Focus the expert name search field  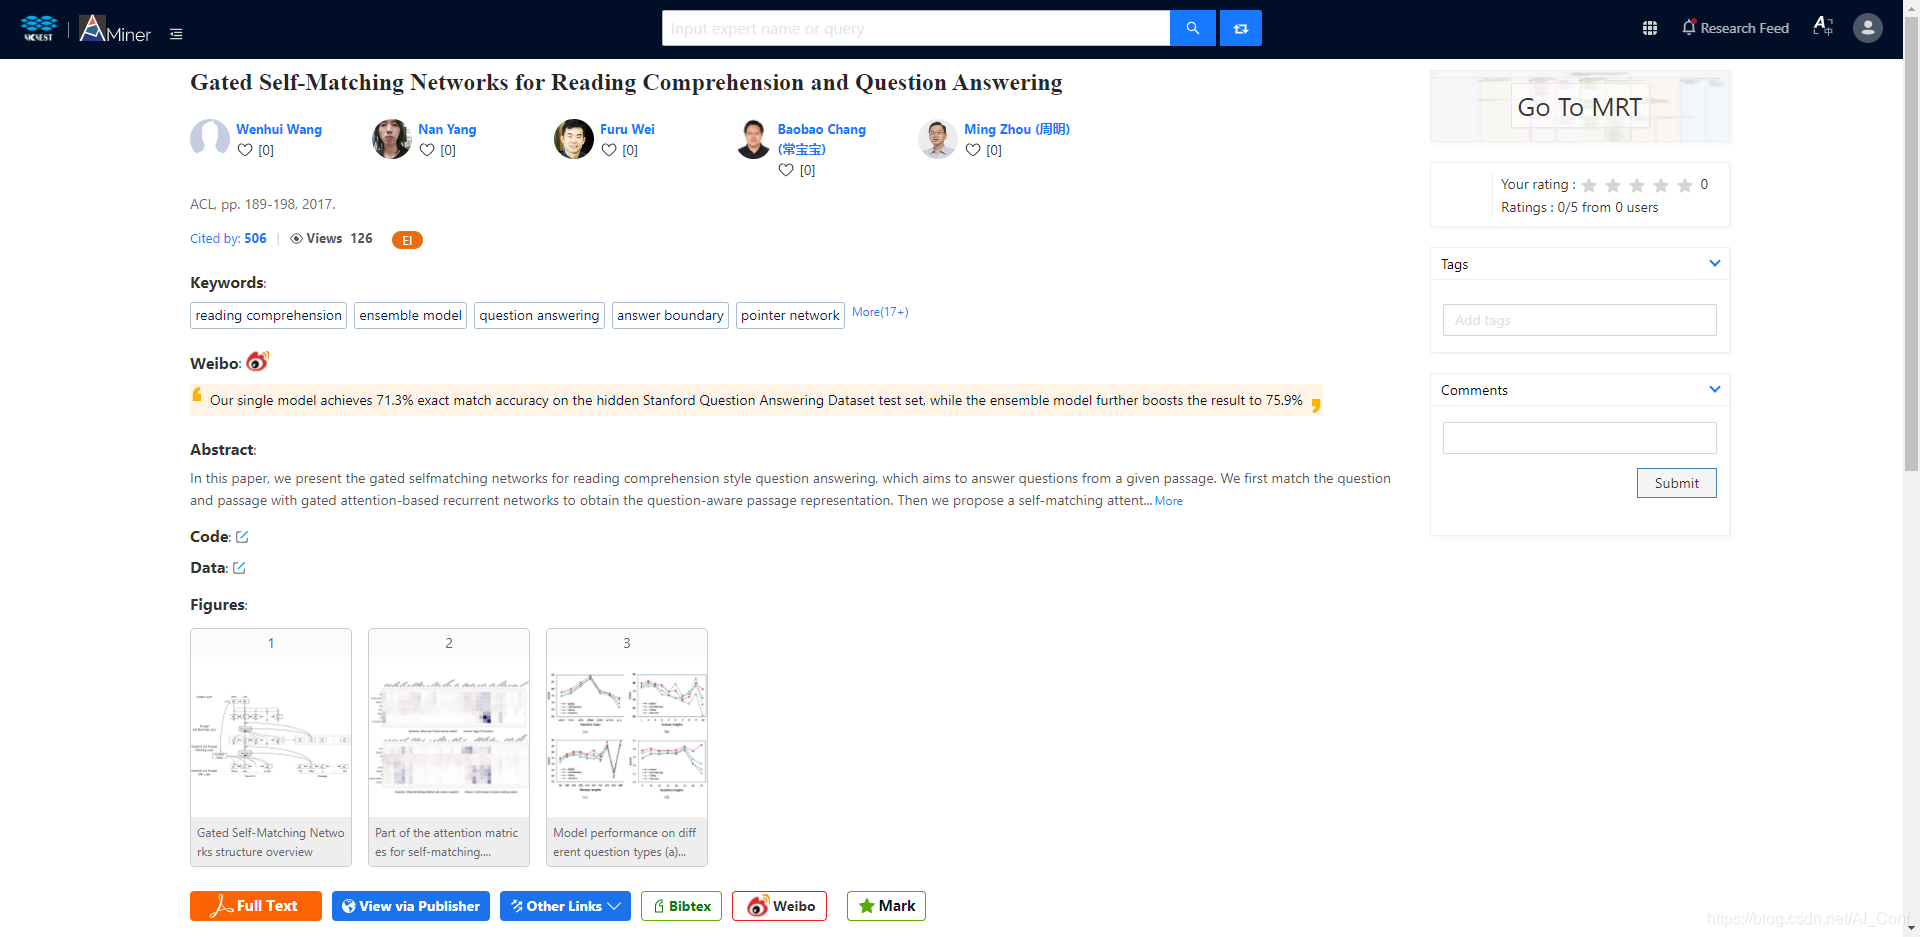coord(916,28)
